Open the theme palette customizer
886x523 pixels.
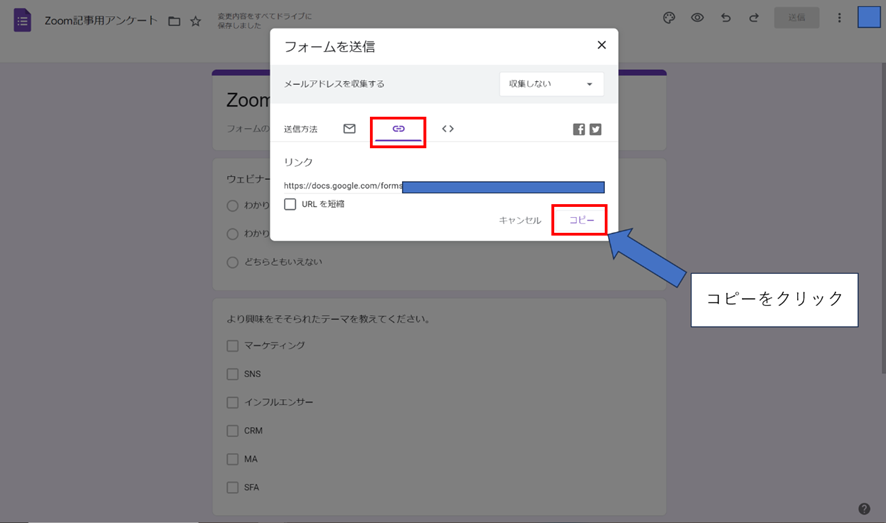click(x=669, y=18)
